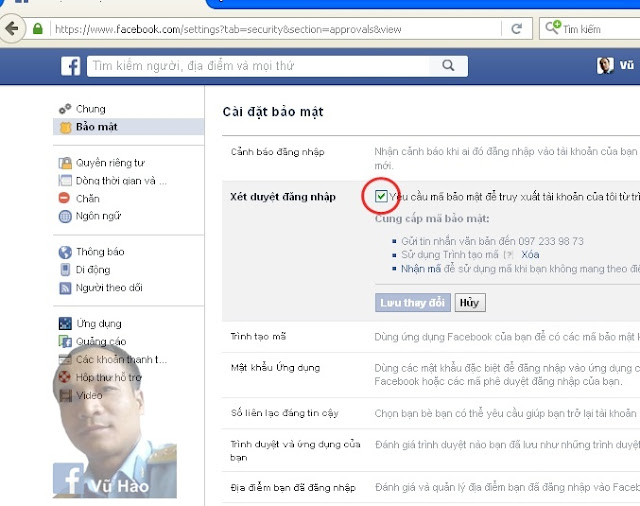Click the Ngôn ngữ globe icon
Screen dimensions: 640x506
point(65,216)
